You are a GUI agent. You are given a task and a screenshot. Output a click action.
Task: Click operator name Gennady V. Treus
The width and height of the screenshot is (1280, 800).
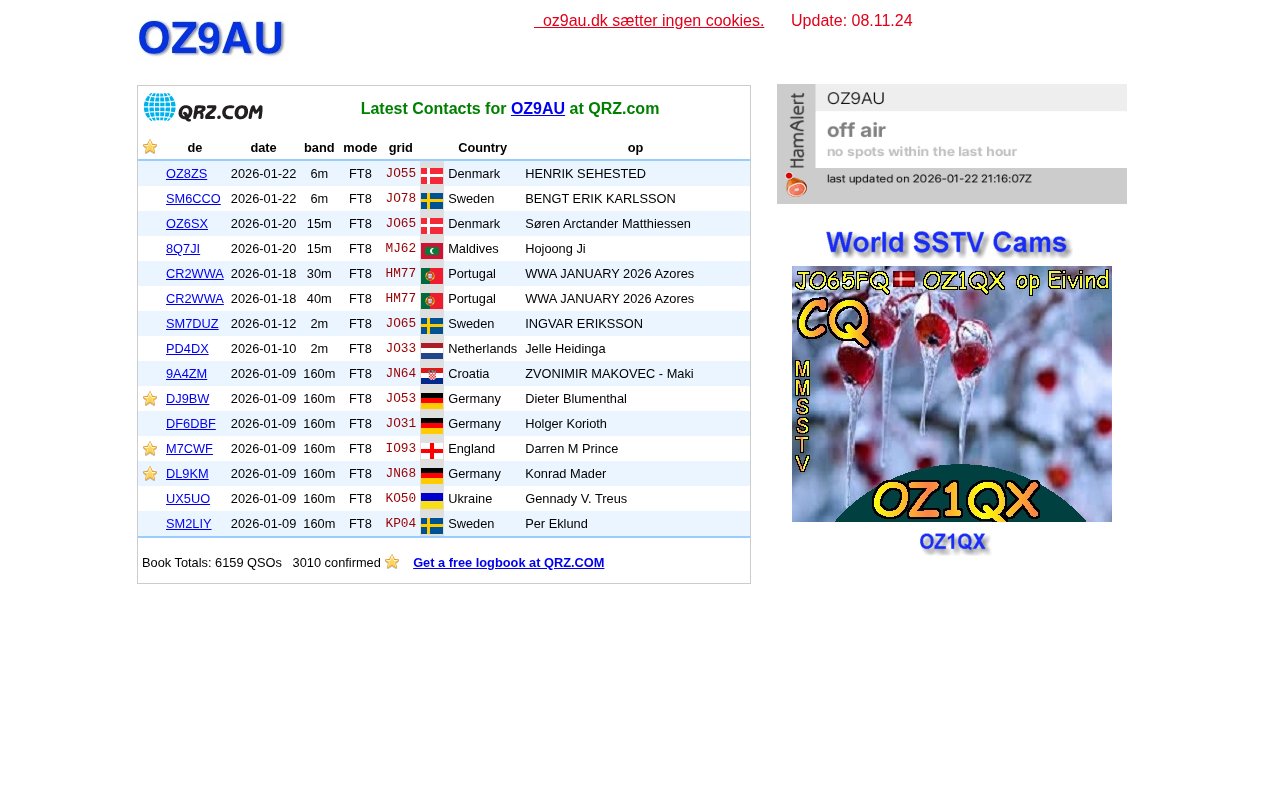click(574, 499)
